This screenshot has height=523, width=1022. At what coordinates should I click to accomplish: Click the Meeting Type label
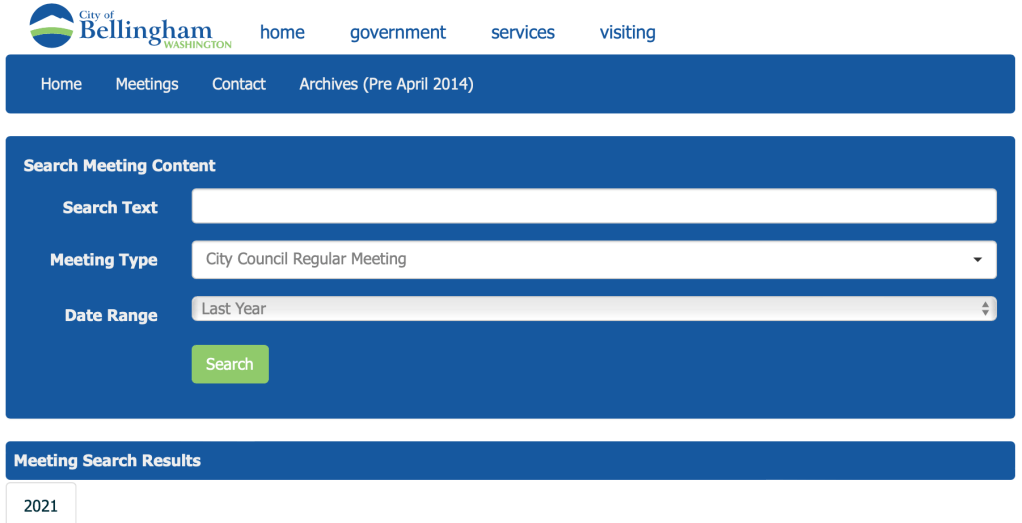(x=104, y=260)
